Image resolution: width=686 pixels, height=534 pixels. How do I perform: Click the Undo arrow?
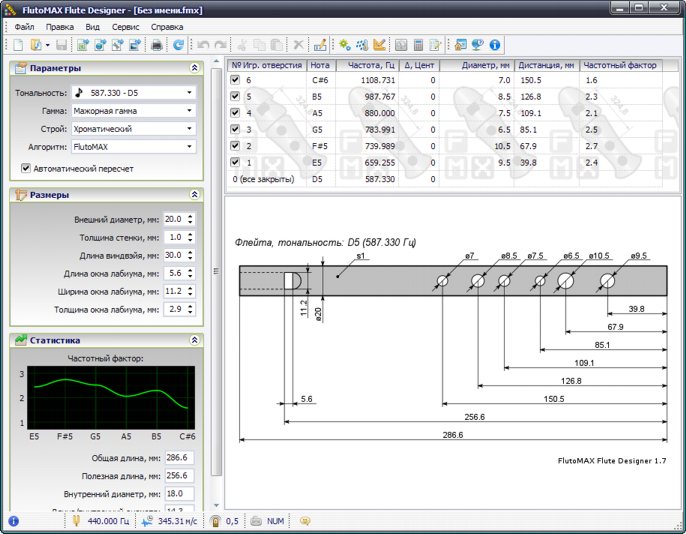pyautogui.click(x=203, y=45)
